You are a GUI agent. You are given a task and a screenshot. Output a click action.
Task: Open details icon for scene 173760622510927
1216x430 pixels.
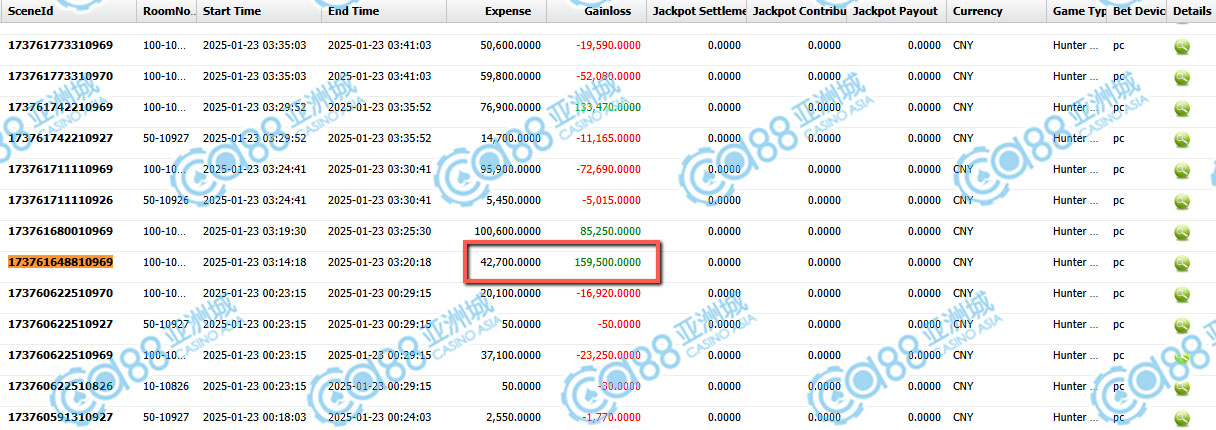point(1182,325)
